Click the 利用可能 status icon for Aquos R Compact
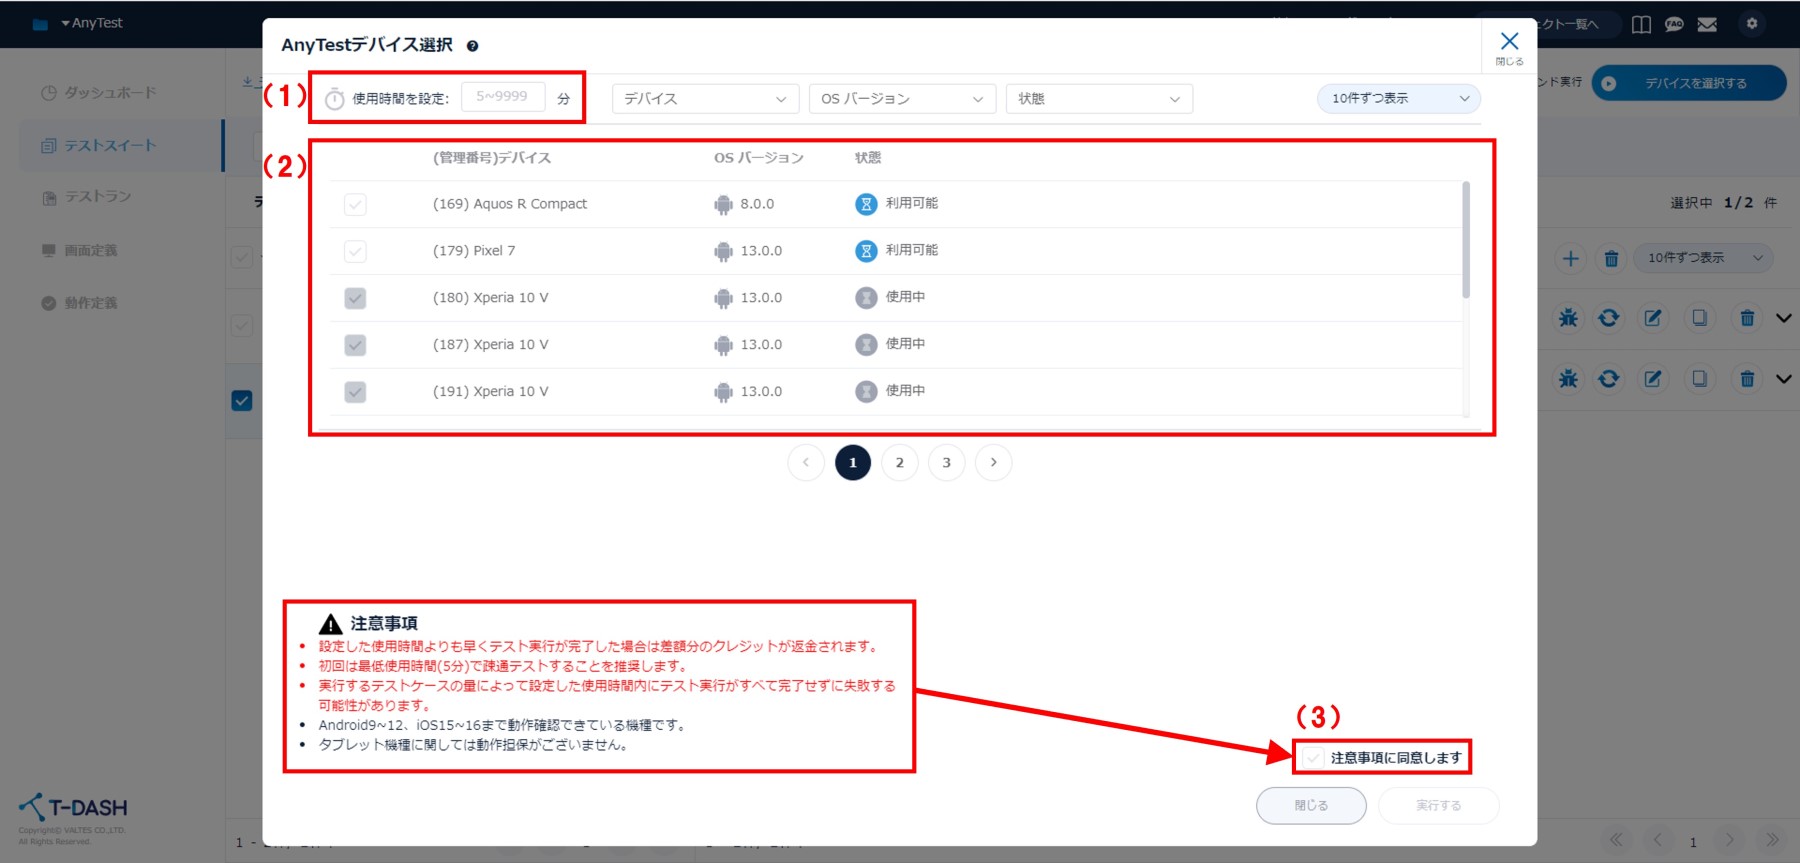Viewport: 1800px width, 863px height. pyautogui.click(x=866, y=204)
